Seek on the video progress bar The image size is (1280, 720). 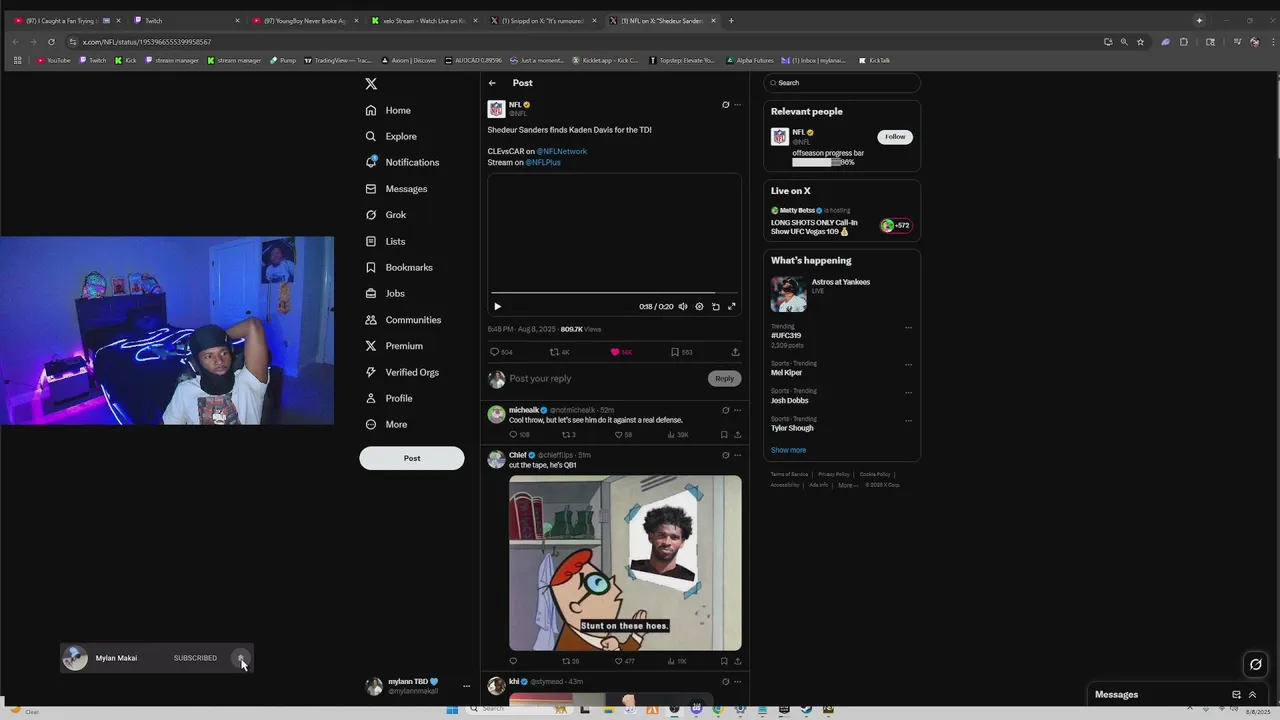(x=615, y=293)
